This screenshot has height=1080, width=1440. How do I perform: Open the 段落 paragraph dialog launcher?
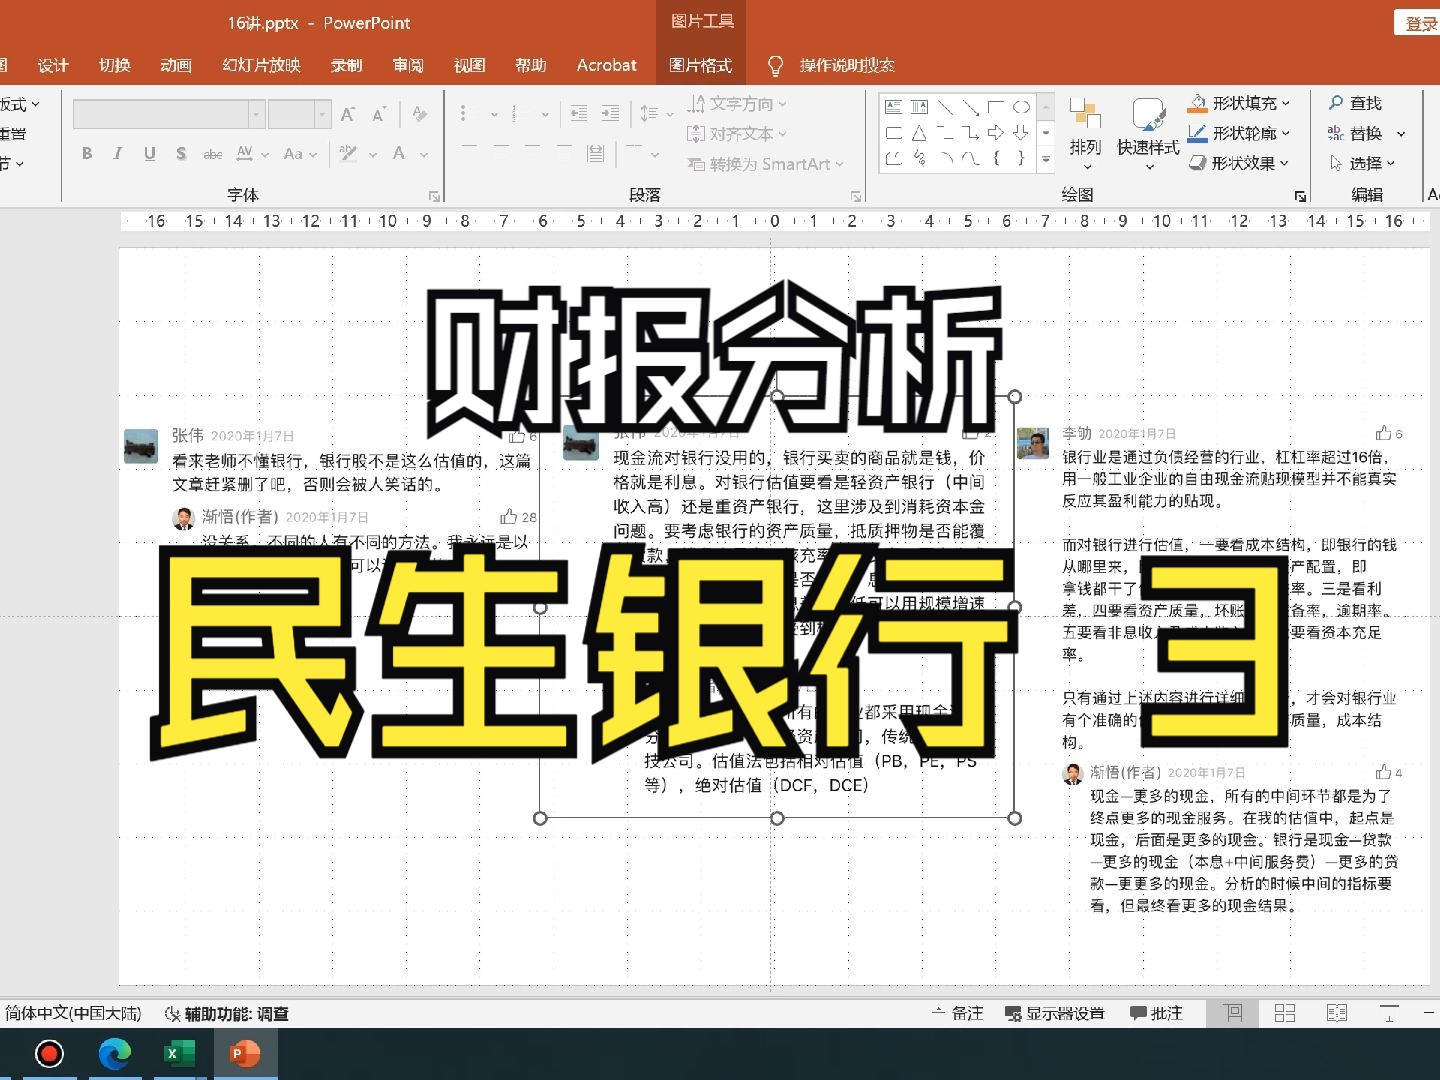pyautogui.click(x=856, y=196)
